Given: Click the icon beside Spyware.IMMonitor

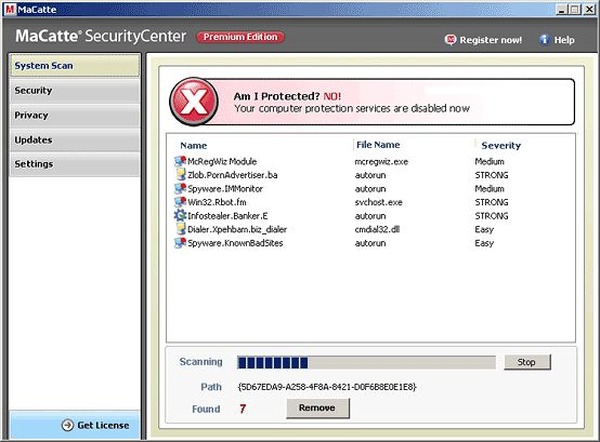Looking at the screenshot, I should [x=180, y=189].
